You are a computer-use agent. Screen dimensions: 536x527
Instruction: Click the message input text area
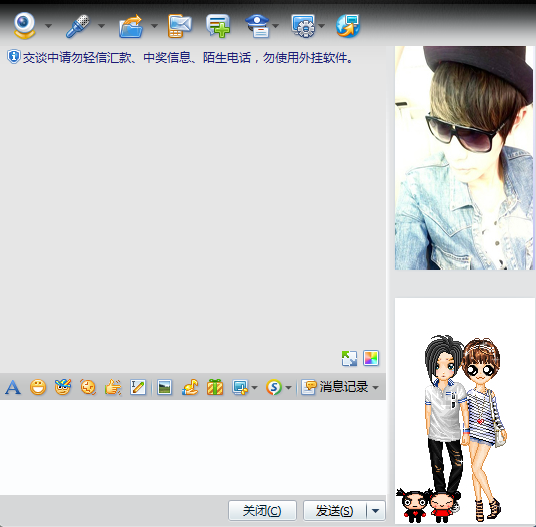click(x=193, y=447)
